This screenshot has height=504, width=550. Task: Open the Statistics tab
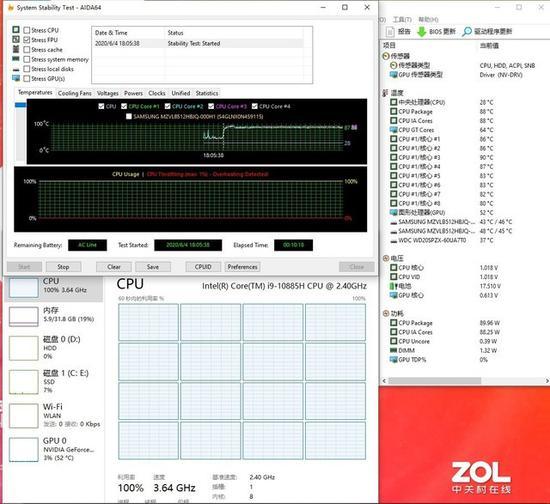207,93
